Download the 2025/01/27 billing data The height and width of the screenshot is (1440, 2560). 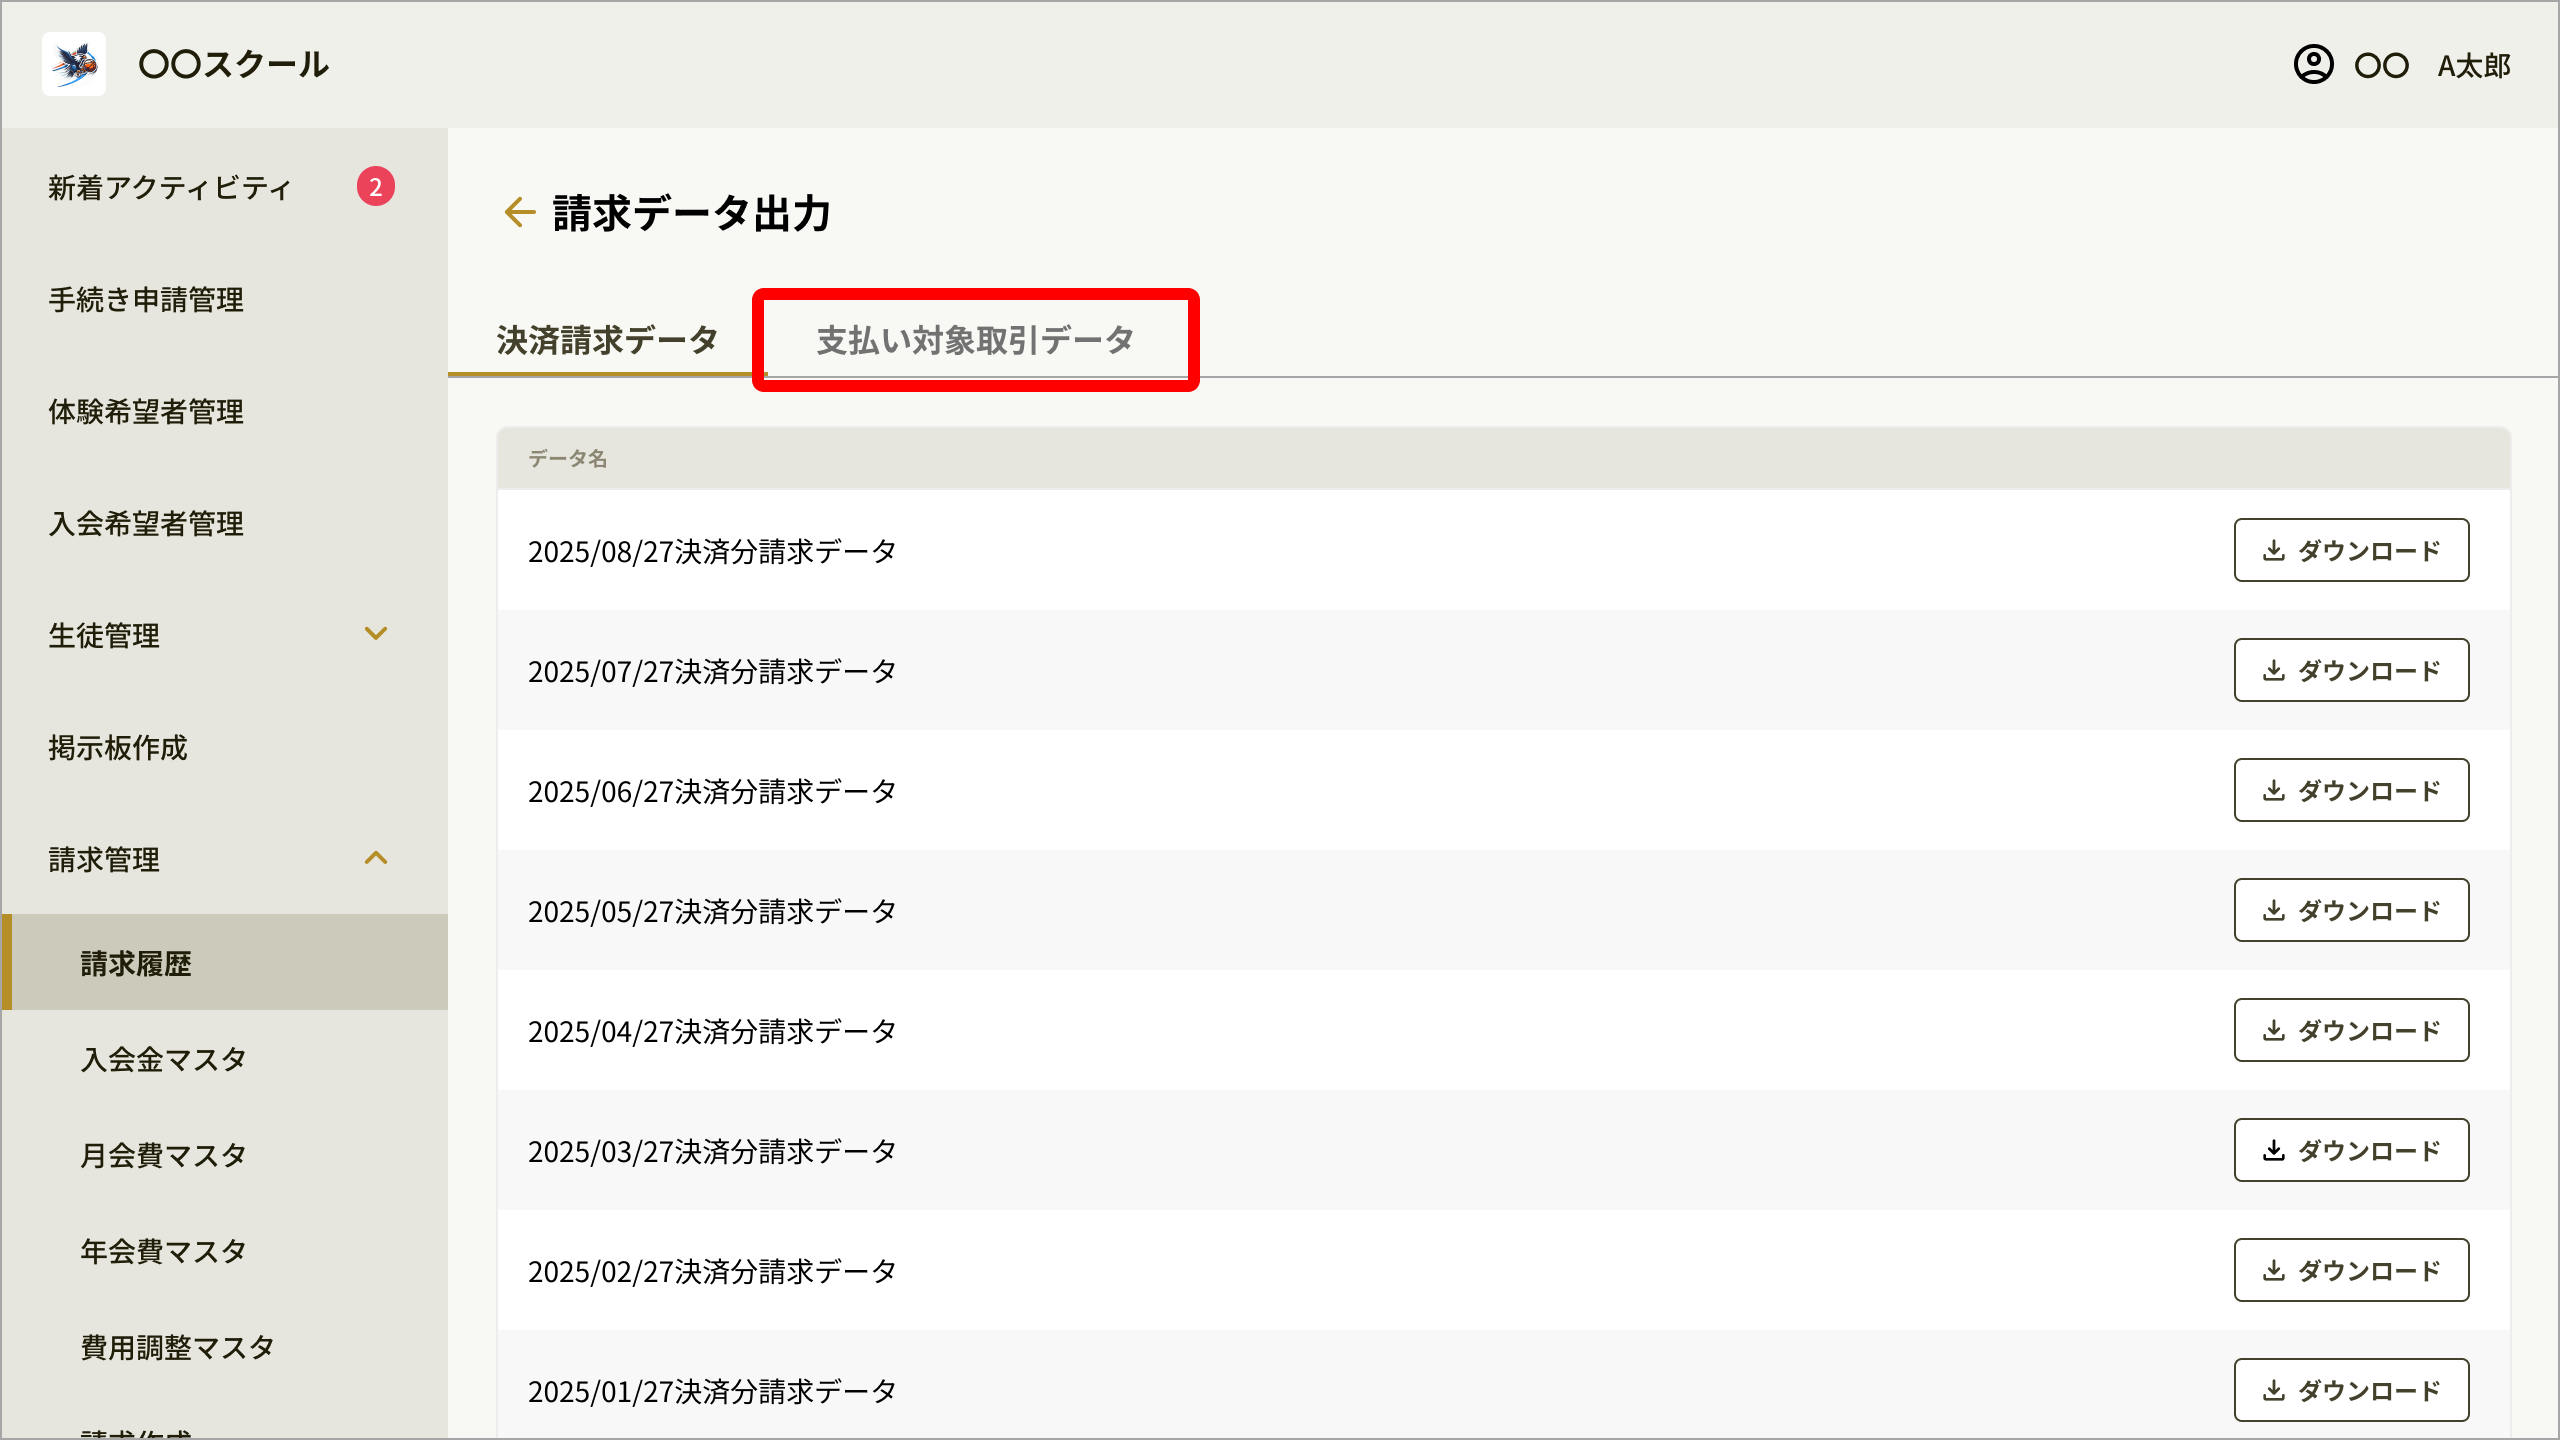[x=2351, y=1390]
